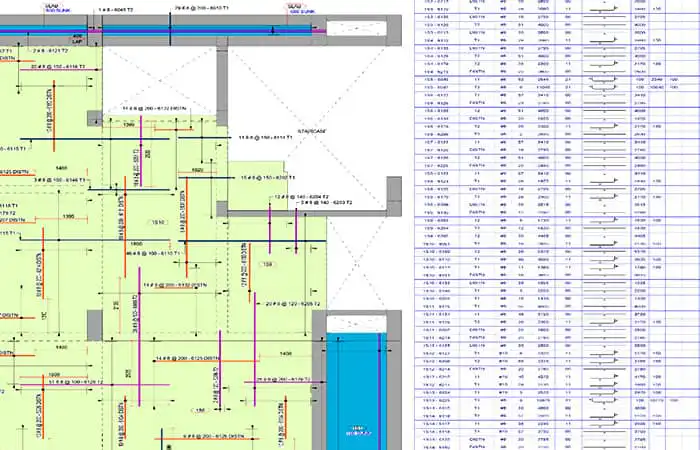Select rebar label 11 # 8 @ 150 - 6114 T1
This screenshot has height=450, width=700.
pos(266,138)
